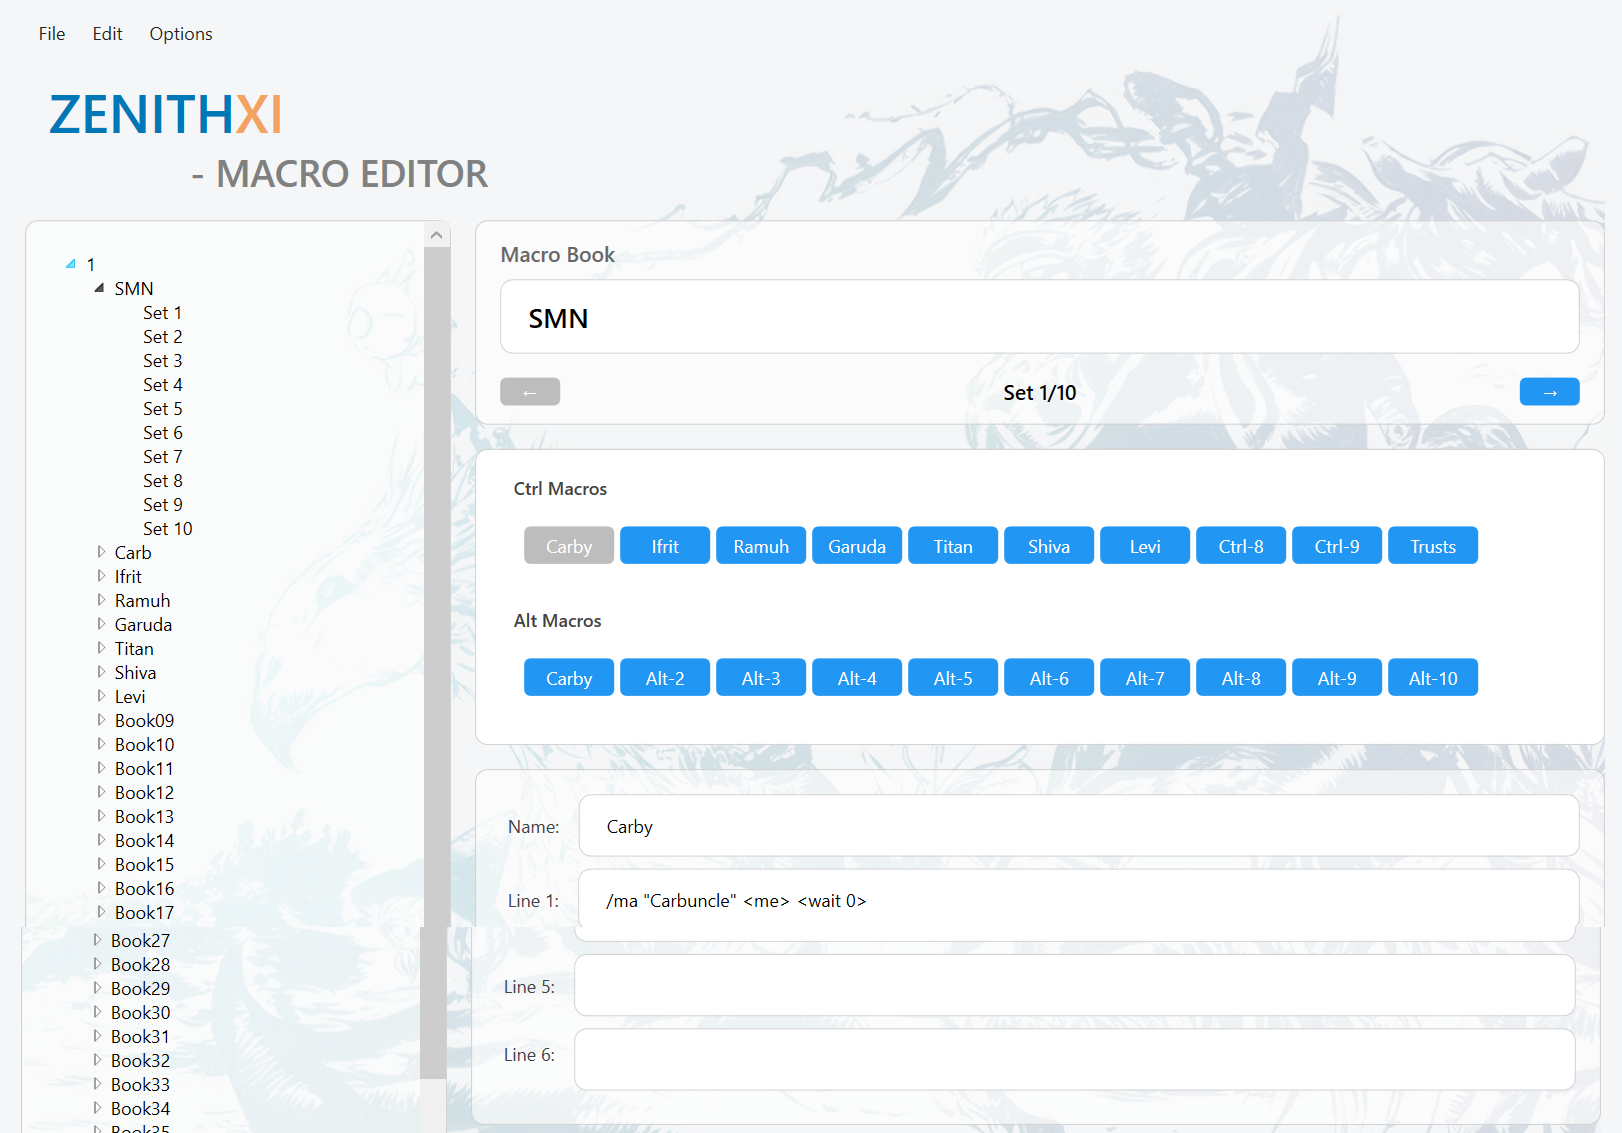Click the Macro Book name field
The height and width of the screenshot is (1133, 1622).
click(x=1039, y=318)
